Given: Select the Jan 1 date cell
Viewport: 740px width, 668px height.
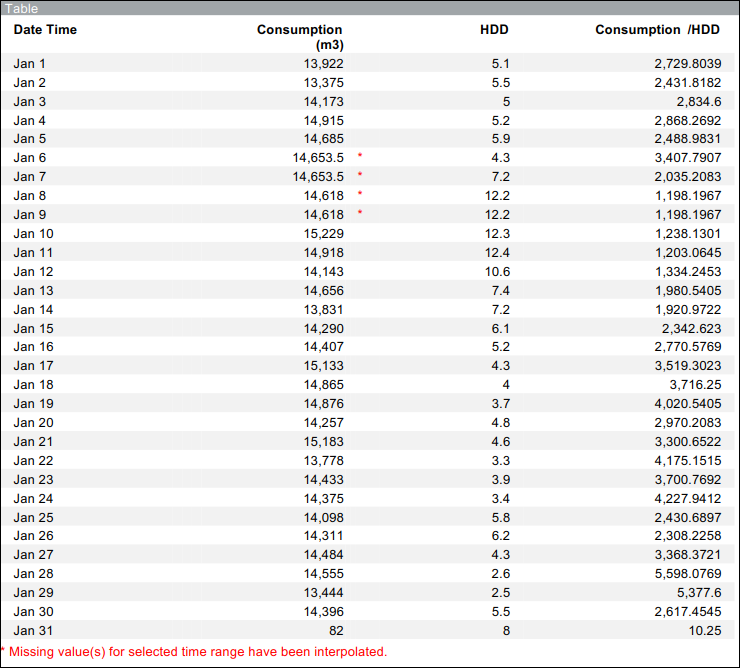Looking at the screenshot, I should click(x=30, y=64).
